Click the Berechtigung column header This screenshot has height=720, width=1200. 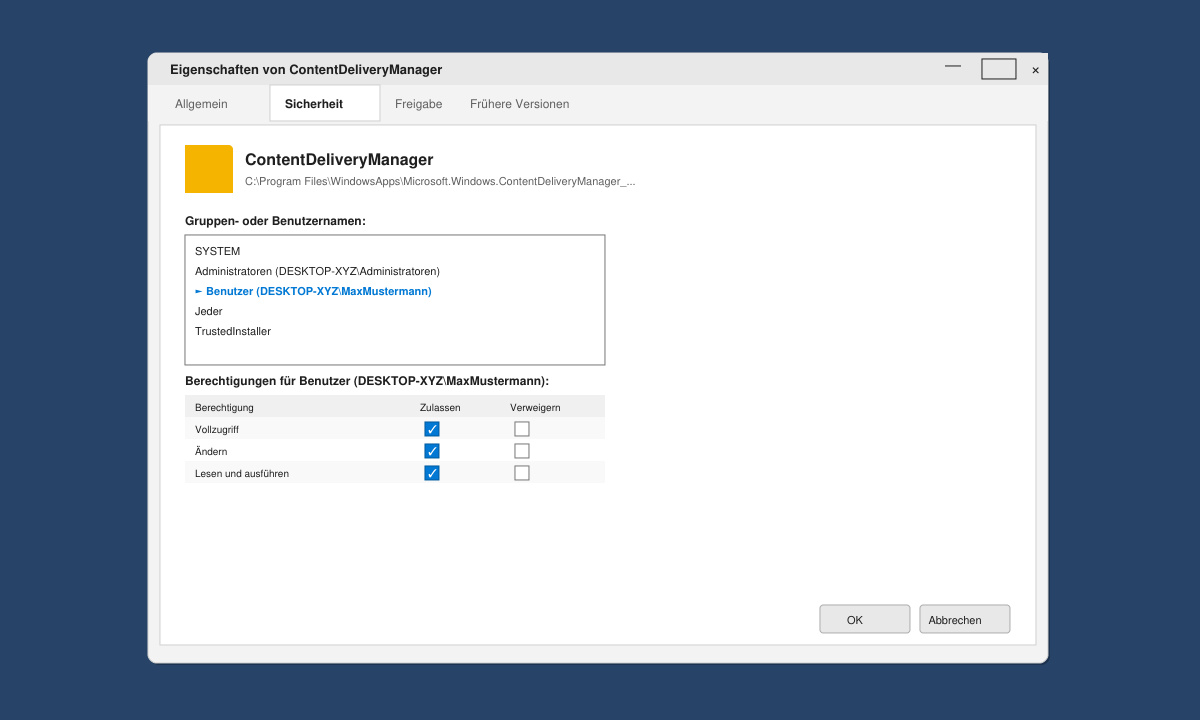[224, 407]
